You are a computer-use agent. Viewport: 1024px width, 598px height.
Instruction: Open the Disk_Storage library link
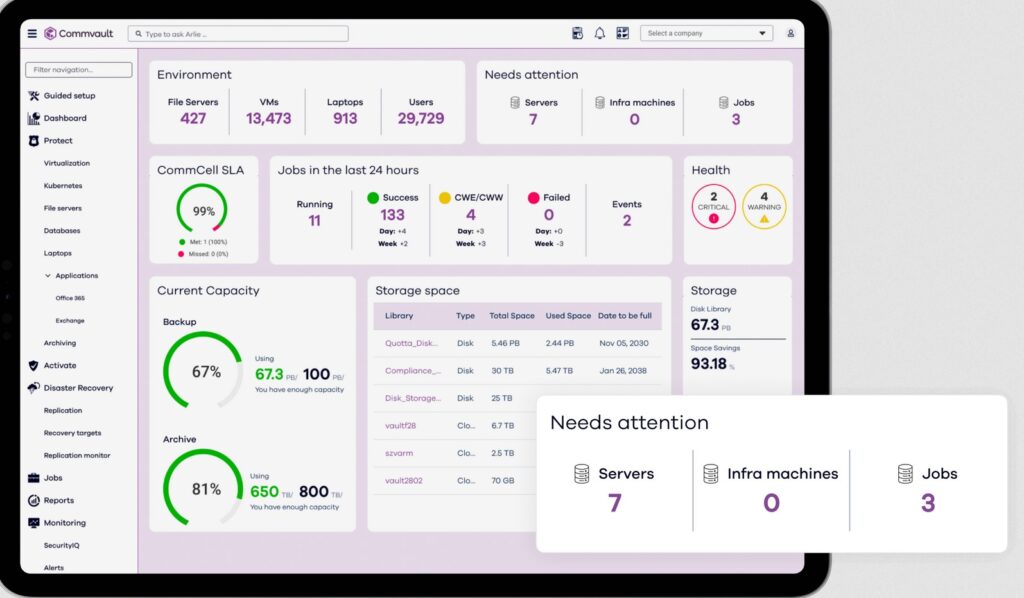(x=413, y=398)
